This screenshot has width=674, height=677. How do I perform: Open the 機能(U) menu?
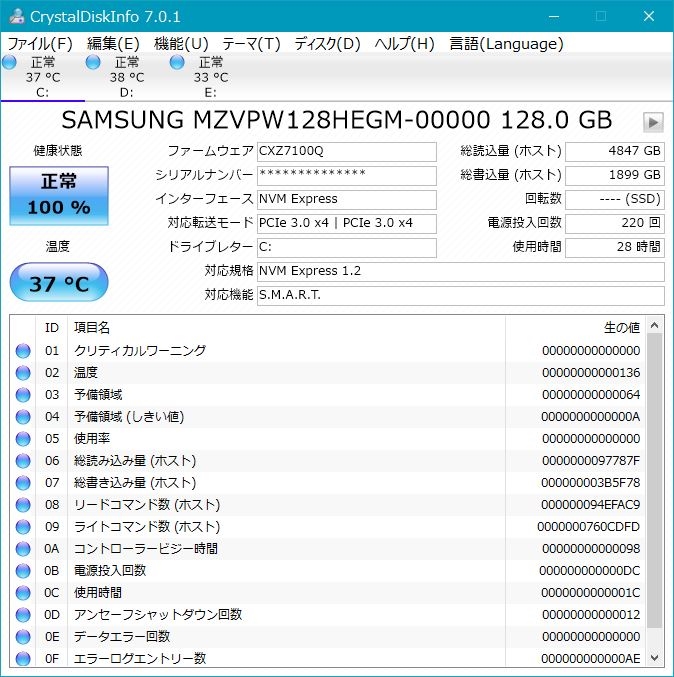[181, 44]
